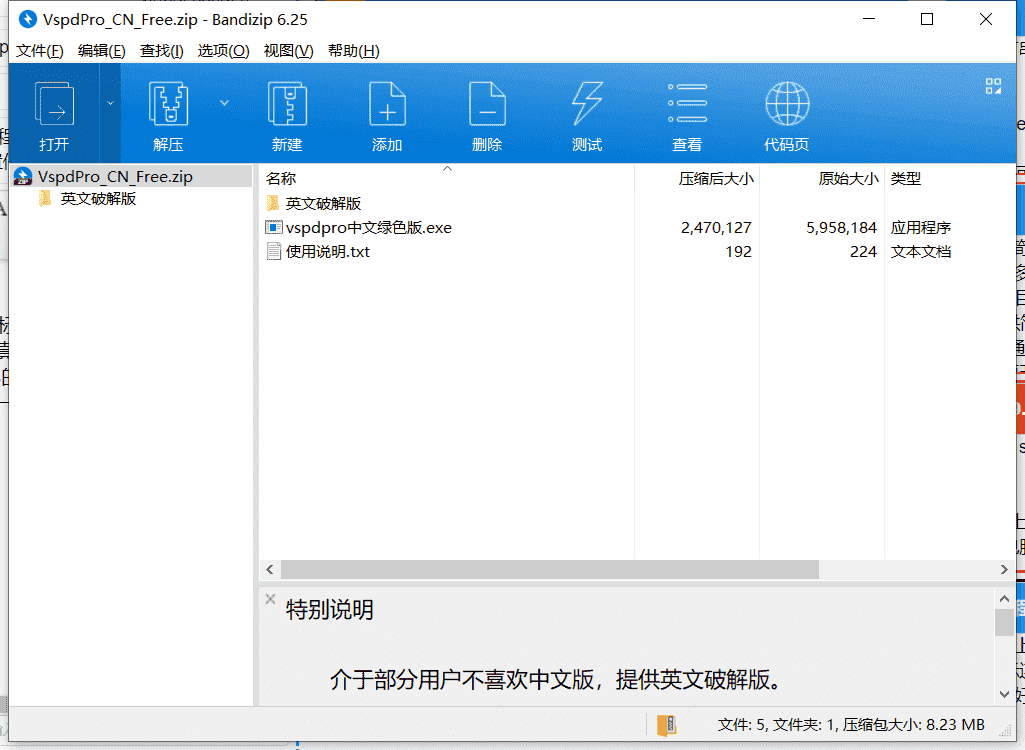Maximize the Bandizip window
Image resolution: width=1025 pixels, height=750 pixels.
(927, 20)
